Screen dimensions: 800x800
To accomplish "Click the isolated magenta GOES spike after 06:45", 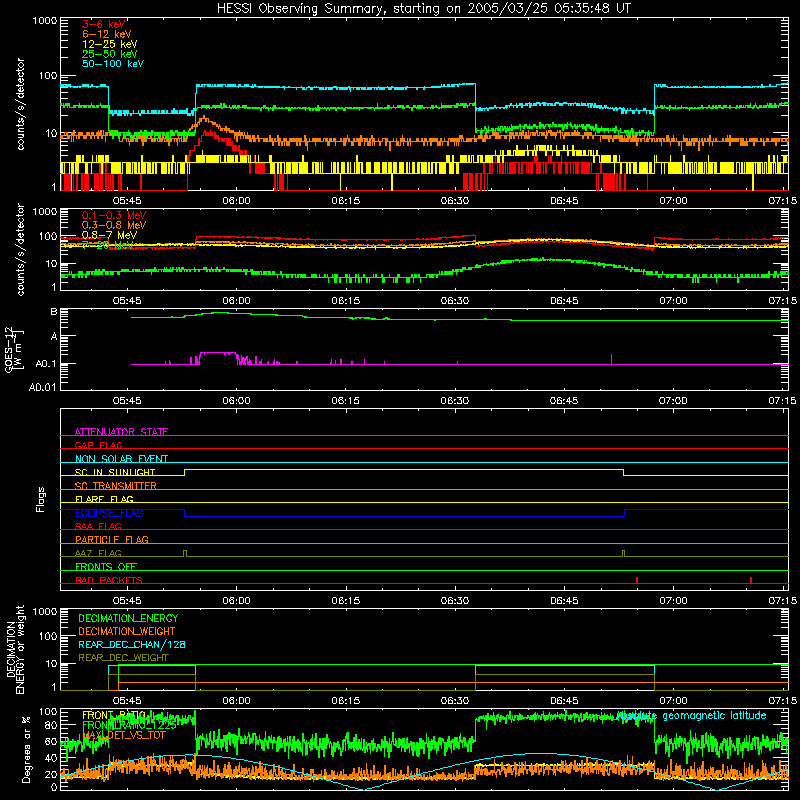I will pyautogui.click(x=611, y=359).
